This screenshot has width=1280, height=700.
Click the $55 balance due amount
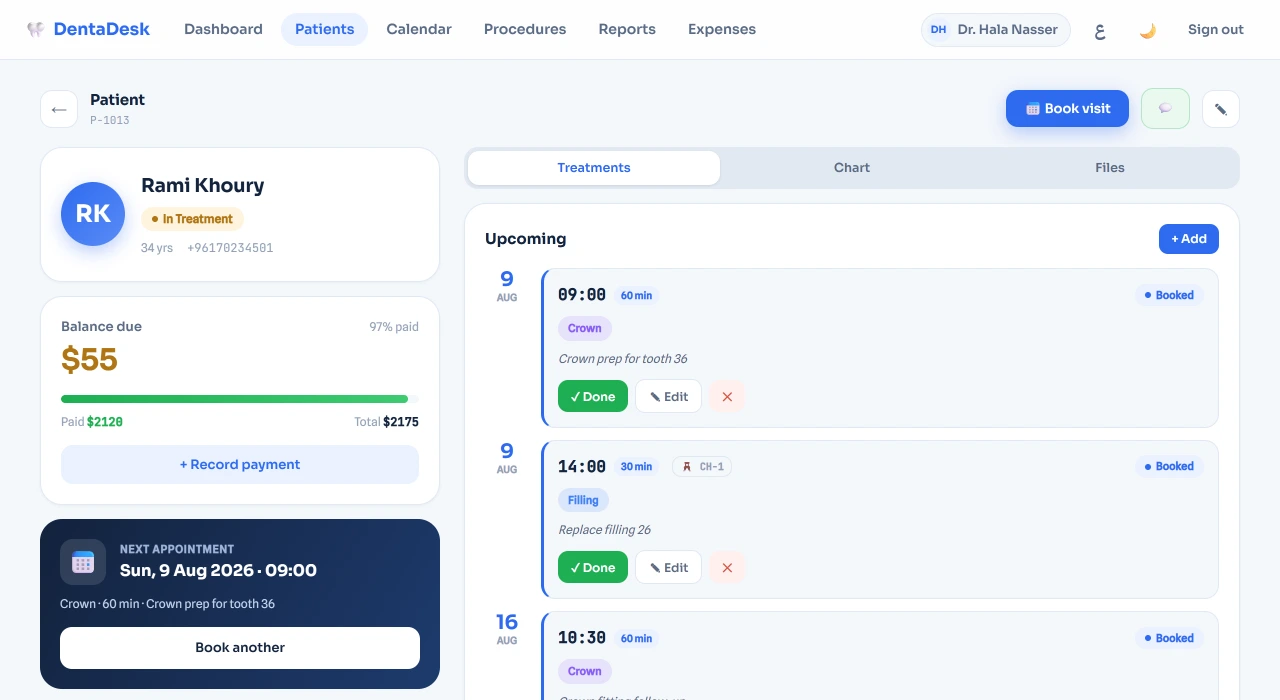(x=90, y=359)
